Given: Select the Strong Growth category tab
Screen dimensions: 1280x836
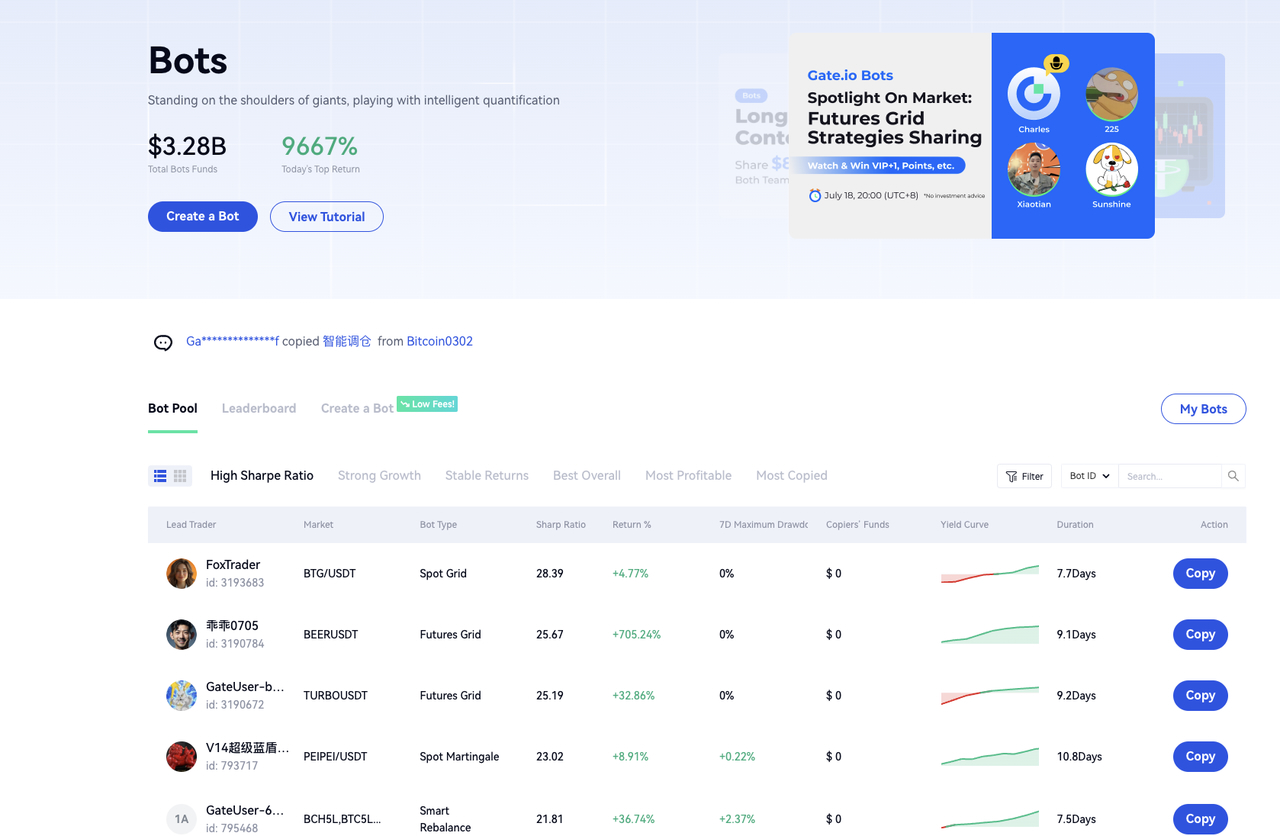Looking at the screenshot, I should 379,476.
